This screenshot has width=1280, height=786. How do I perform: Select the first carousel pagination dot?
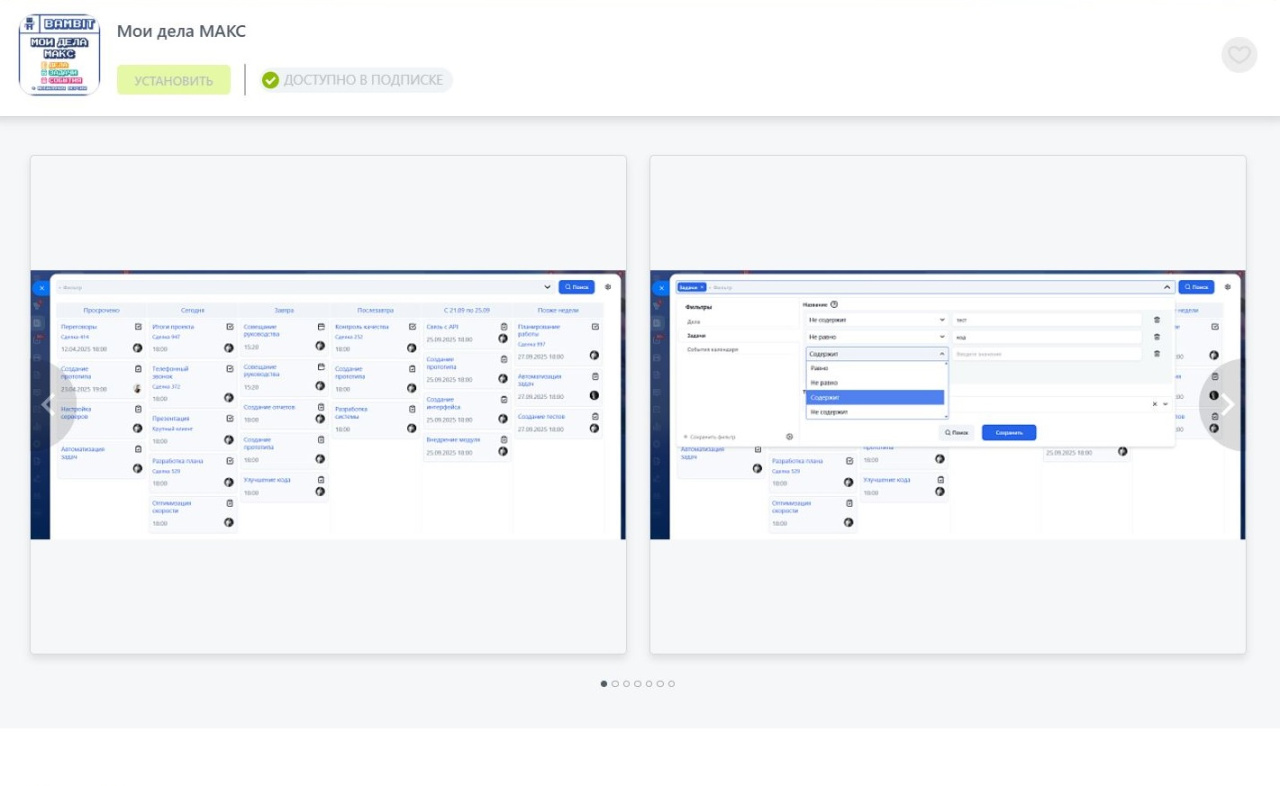pos(604,684)
